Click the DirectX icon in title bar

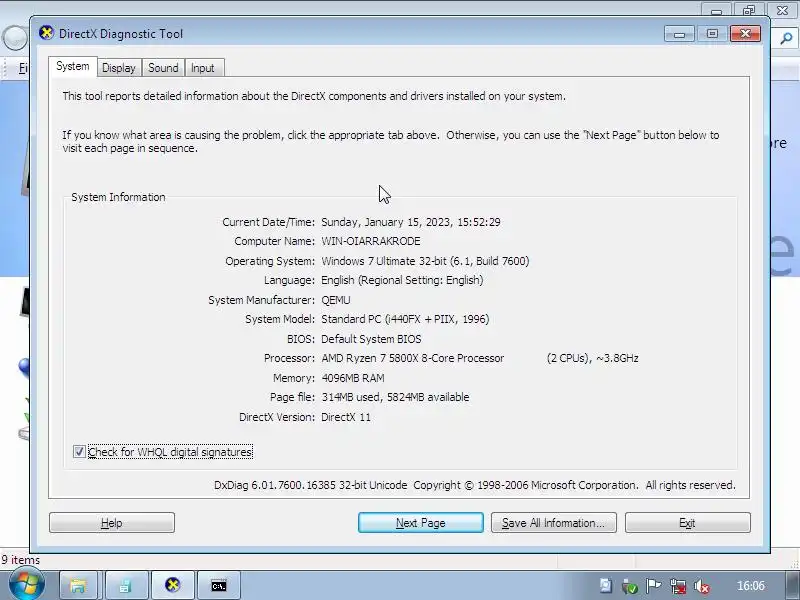[46, 33]
